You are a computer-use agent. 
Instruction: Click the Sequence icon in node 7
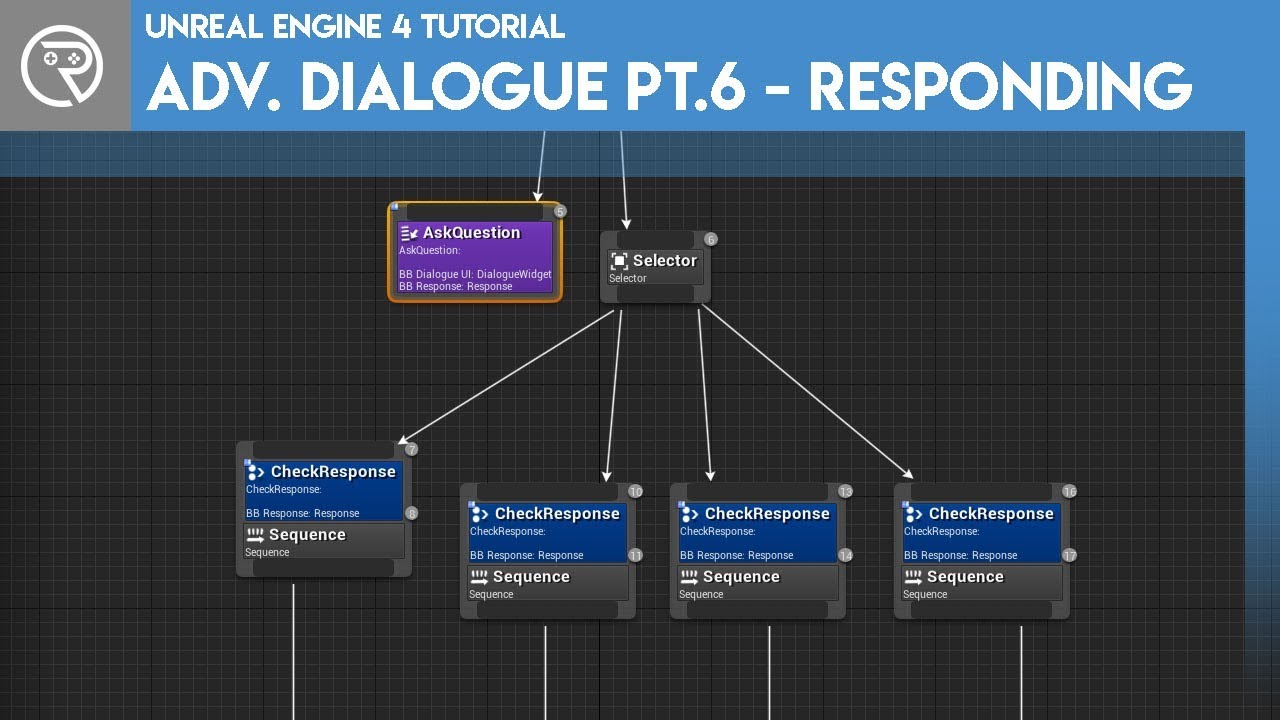click(x=255, y=535)
